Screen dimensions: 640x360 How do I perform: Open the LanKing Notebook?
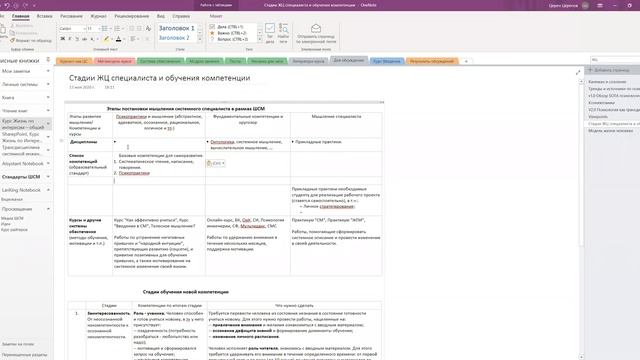pos(21,190)
